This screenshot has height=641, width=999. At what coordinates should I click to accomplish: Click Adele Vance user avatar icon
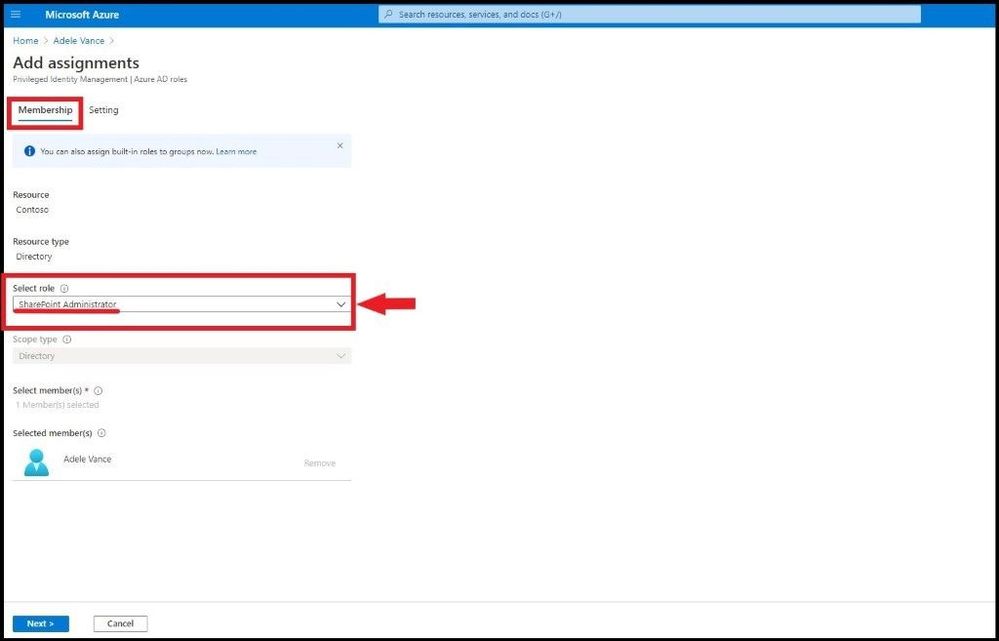click(36, 463)
